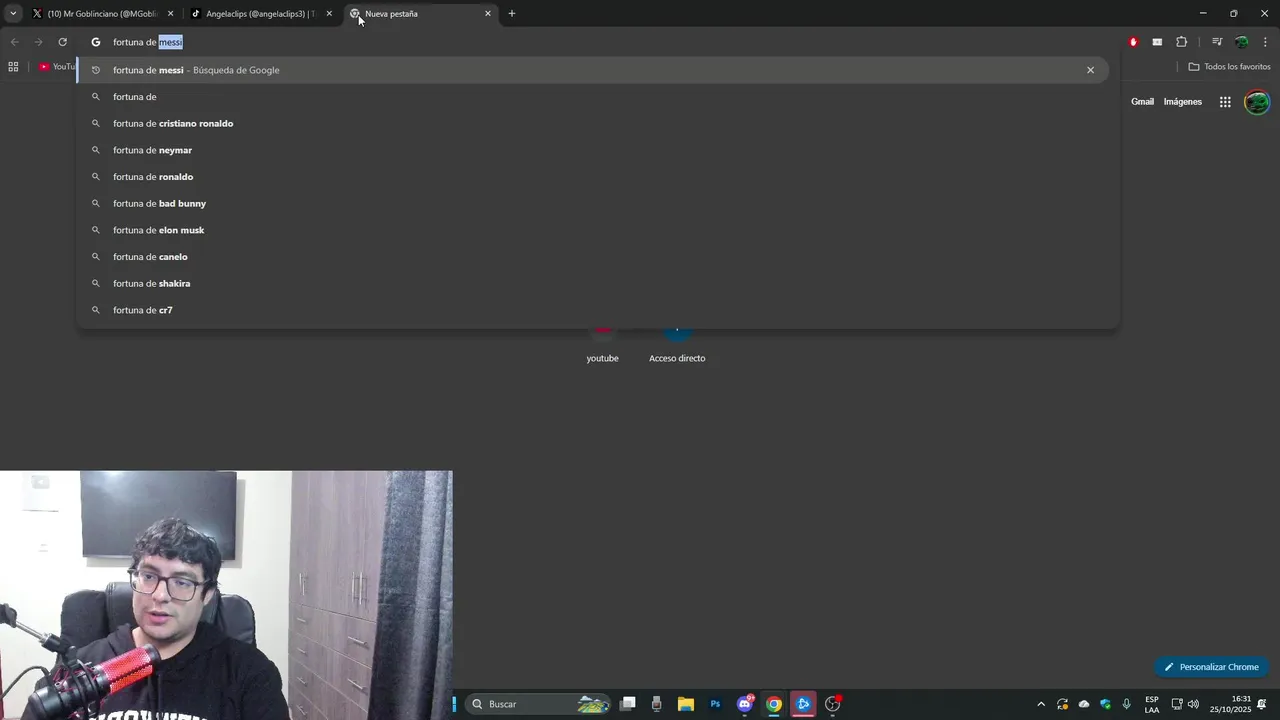
Task: Close the Nueva pestaña tab
Action: click(488, 14)
